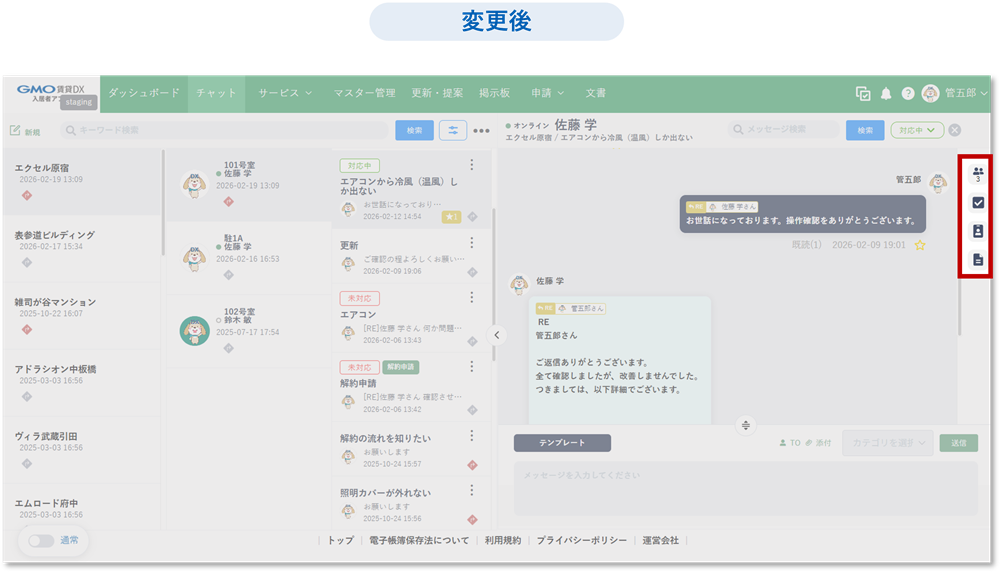
Task: Open kebab menu for 更新 thread
Action: (472, 242)
